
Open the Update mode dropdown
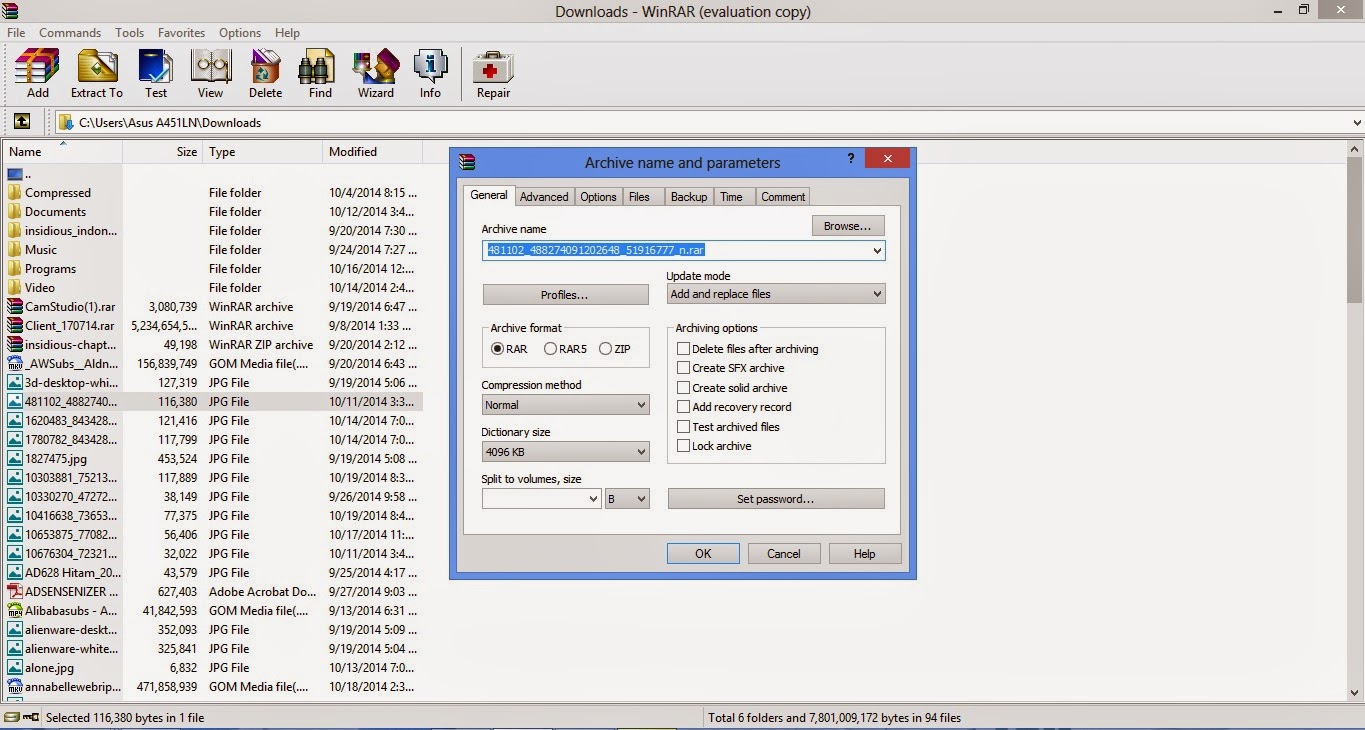click(x=776, y=294)
